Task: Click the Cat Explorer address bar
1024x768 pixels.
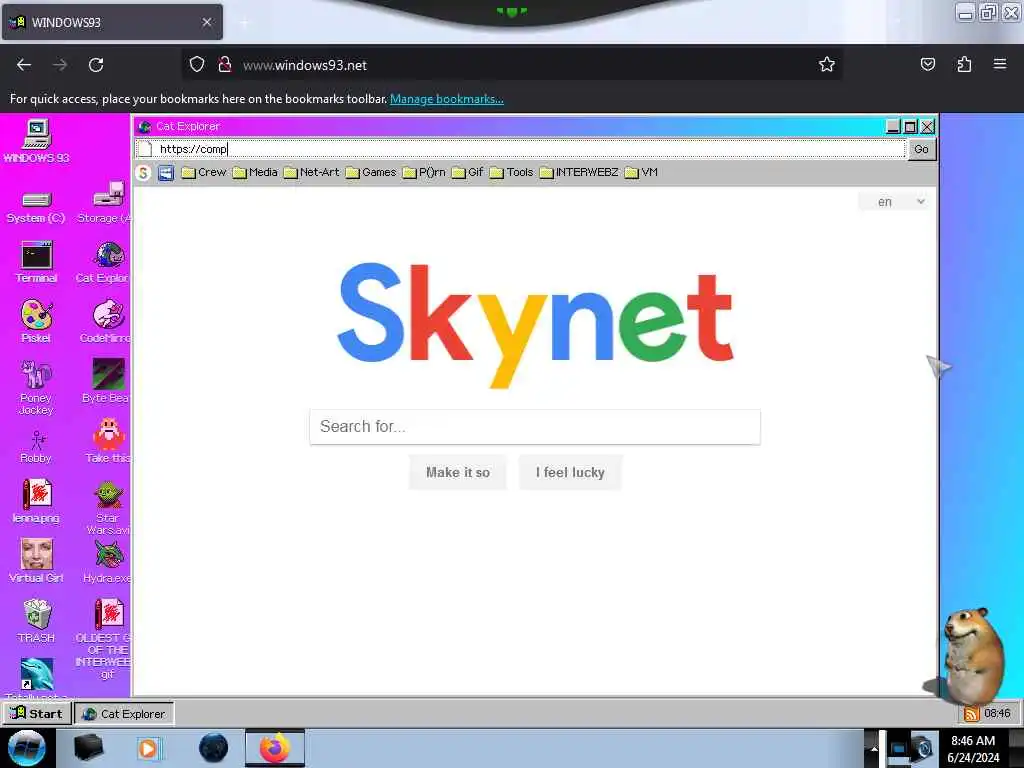Action: 521,149
